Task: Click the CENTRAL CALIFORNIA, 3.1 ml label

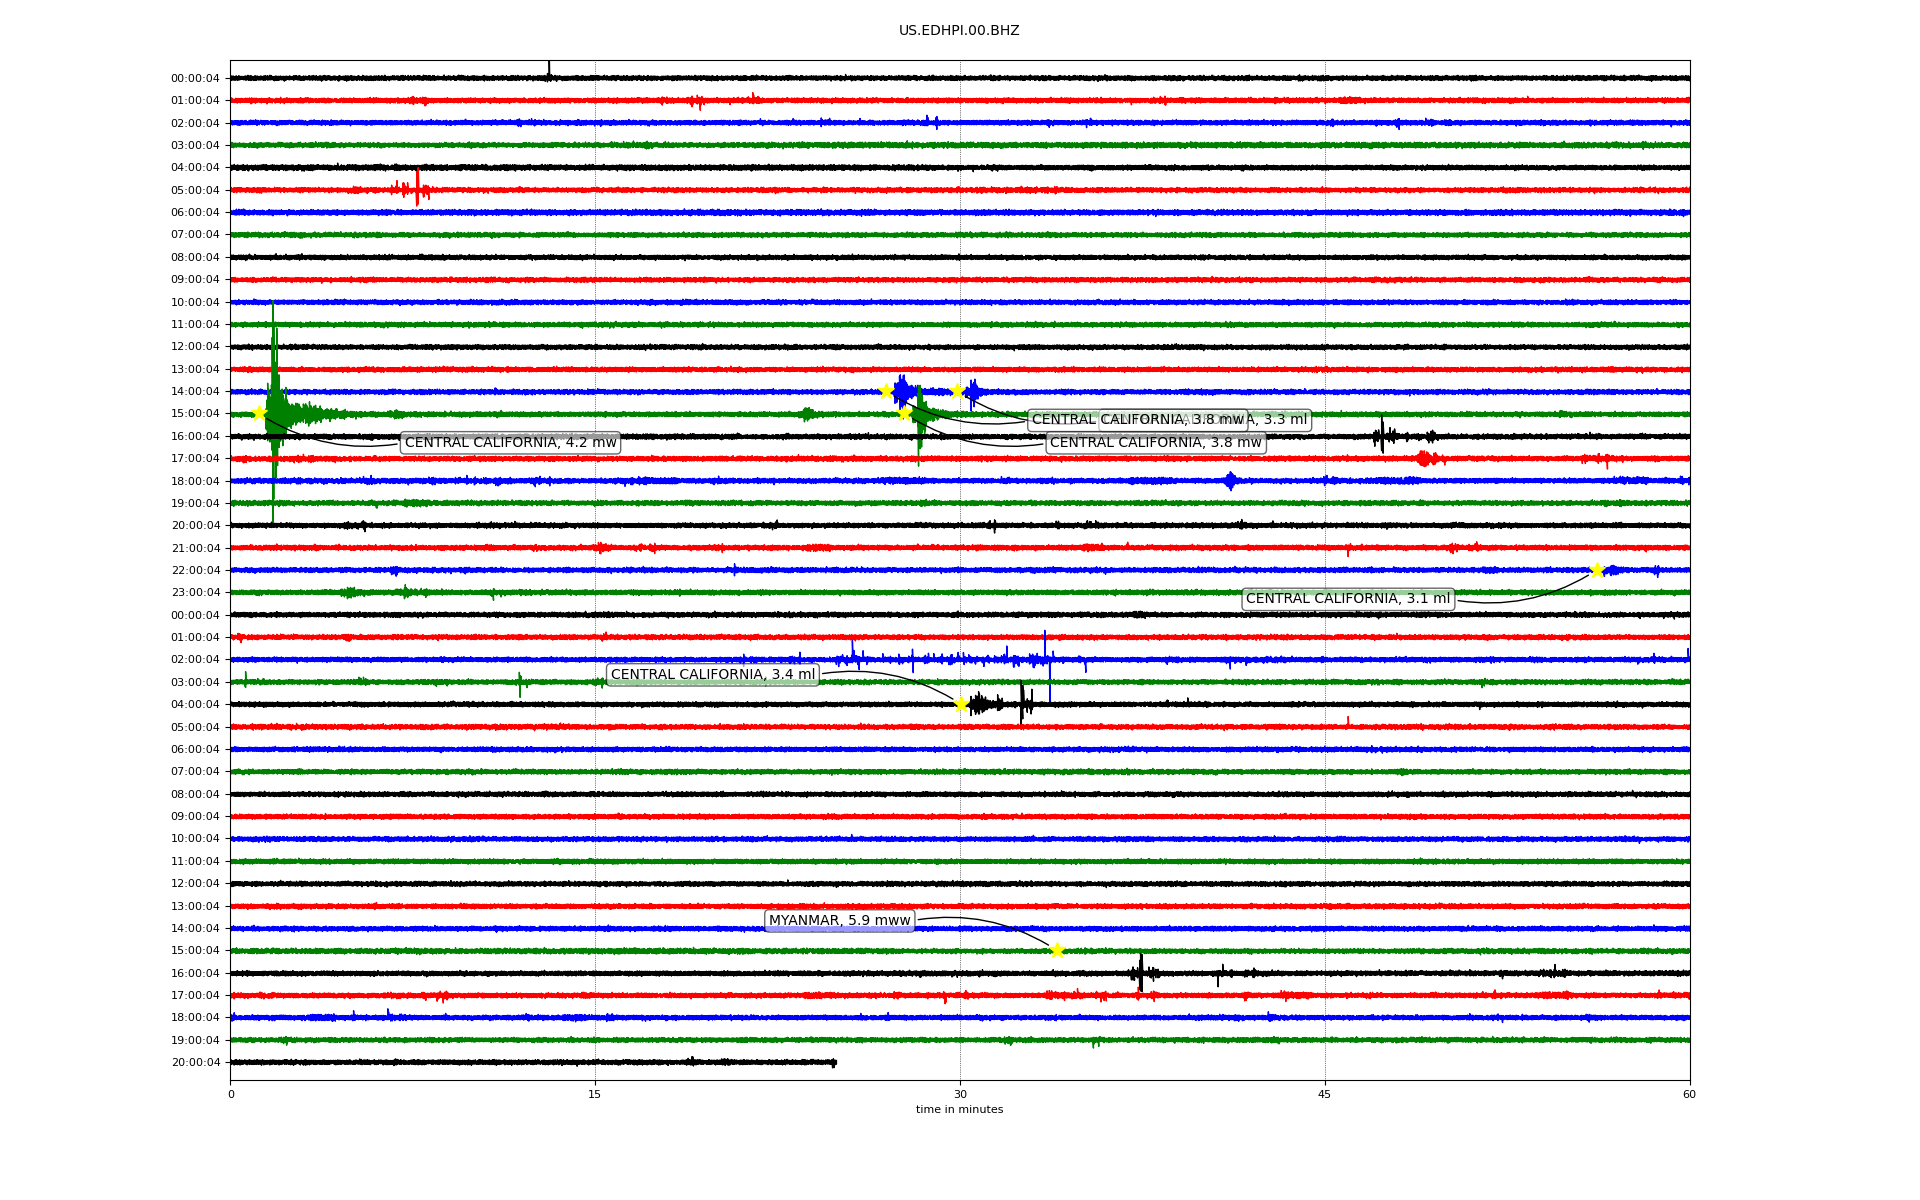Action: [x=1347, y=599]
